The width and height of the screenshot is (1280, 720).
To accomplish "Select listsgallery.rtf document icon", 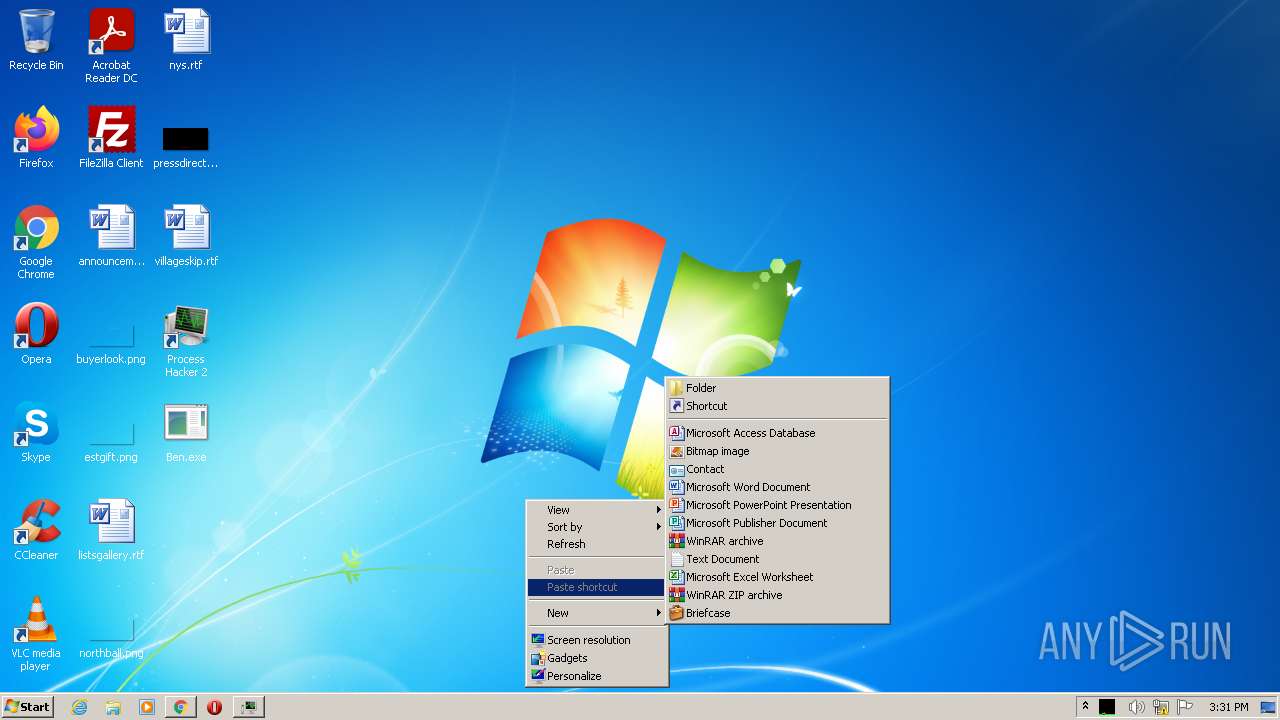I will click(x=111, y=530).
